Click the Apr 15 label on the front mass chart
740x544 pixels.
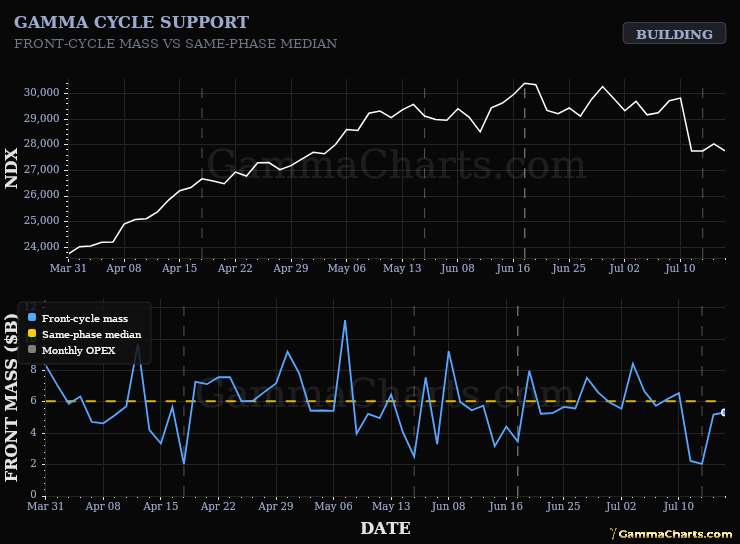click(x=160, y=506)
